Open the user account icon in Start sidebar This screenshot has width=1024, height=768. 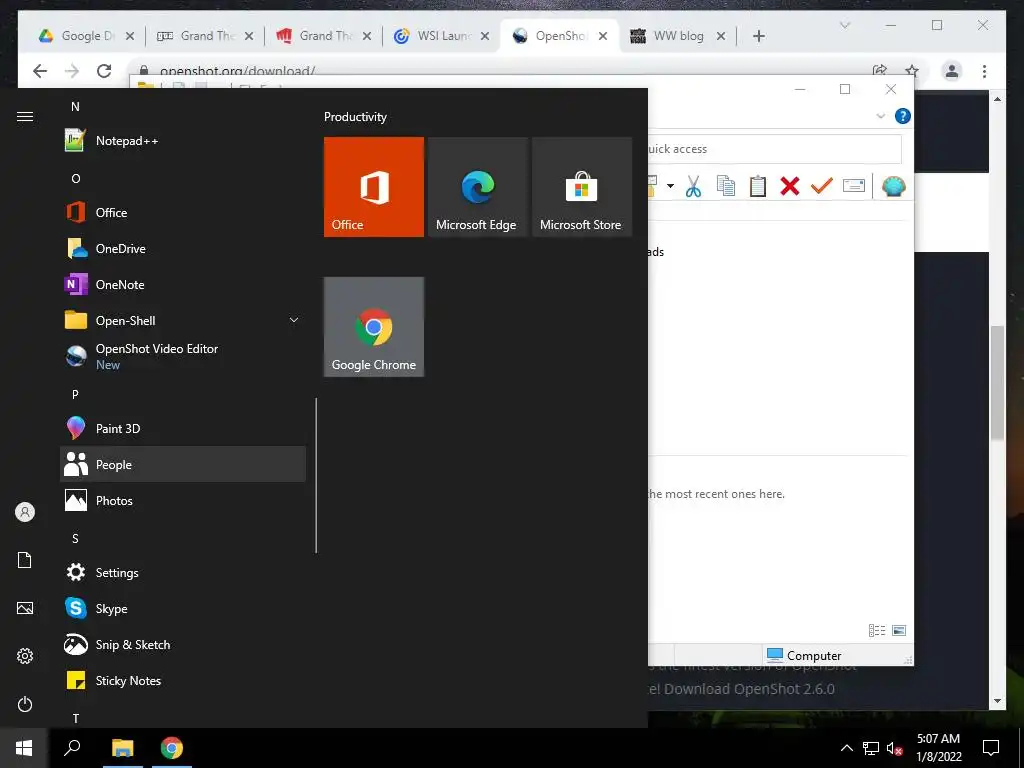25,512
